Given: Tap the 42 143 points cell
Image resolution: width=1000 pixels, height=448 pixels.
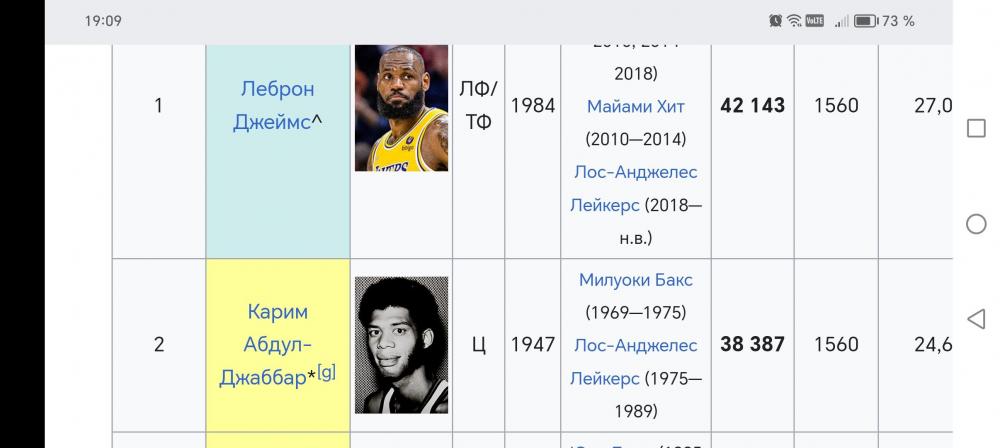Looking at the screenshot, I should [752, 105].
